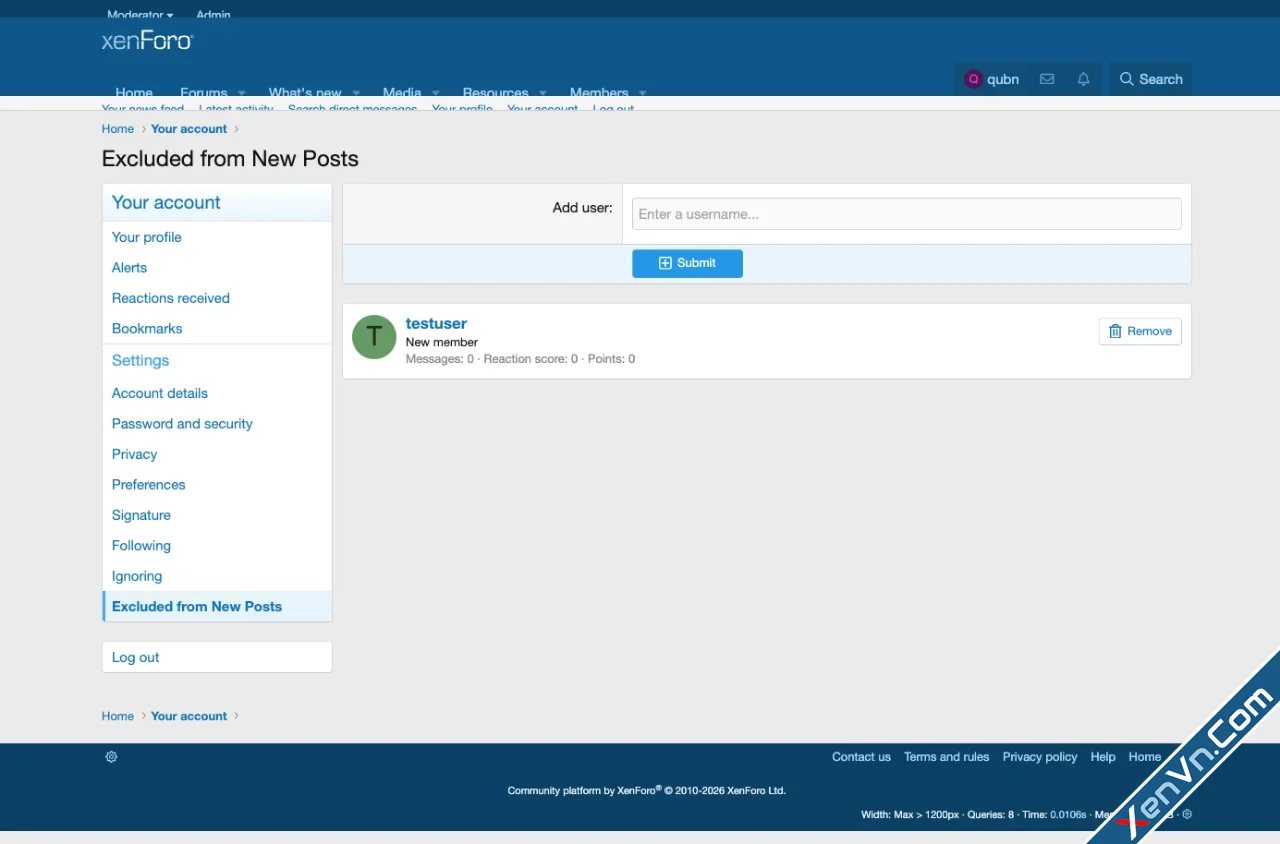
Task: Select the Password and security sidebar item
Action: tap(182, 423)
